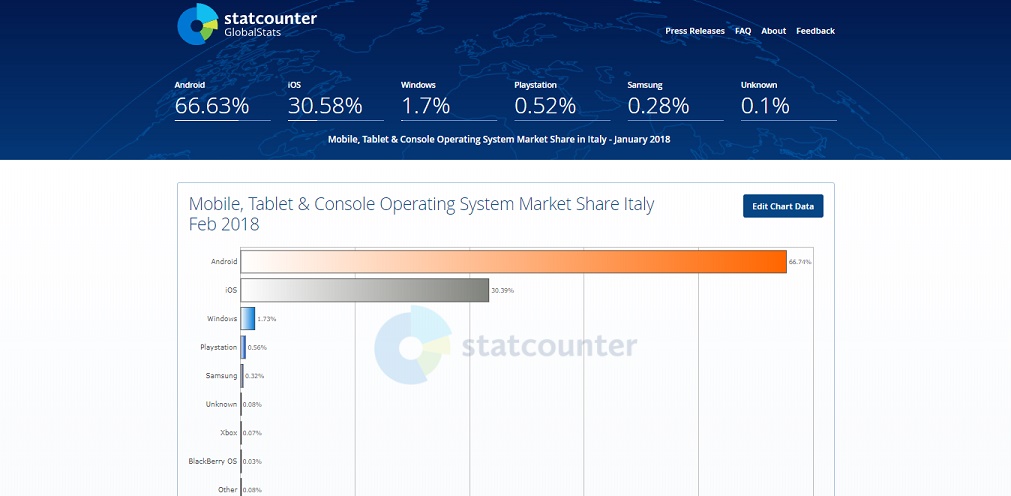Click the Windows axis label in chart

click(x=222, y=319)
